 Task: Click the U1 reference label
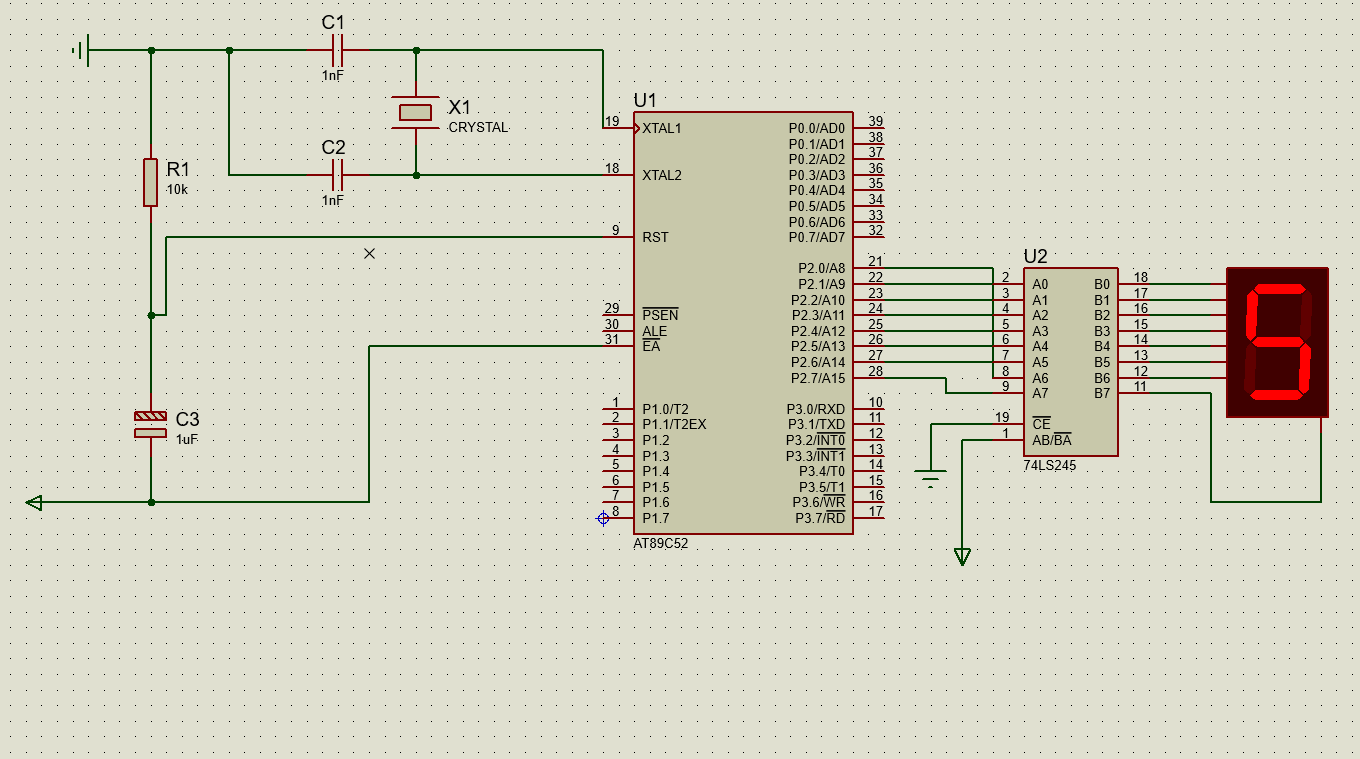(x=646, y=100)
